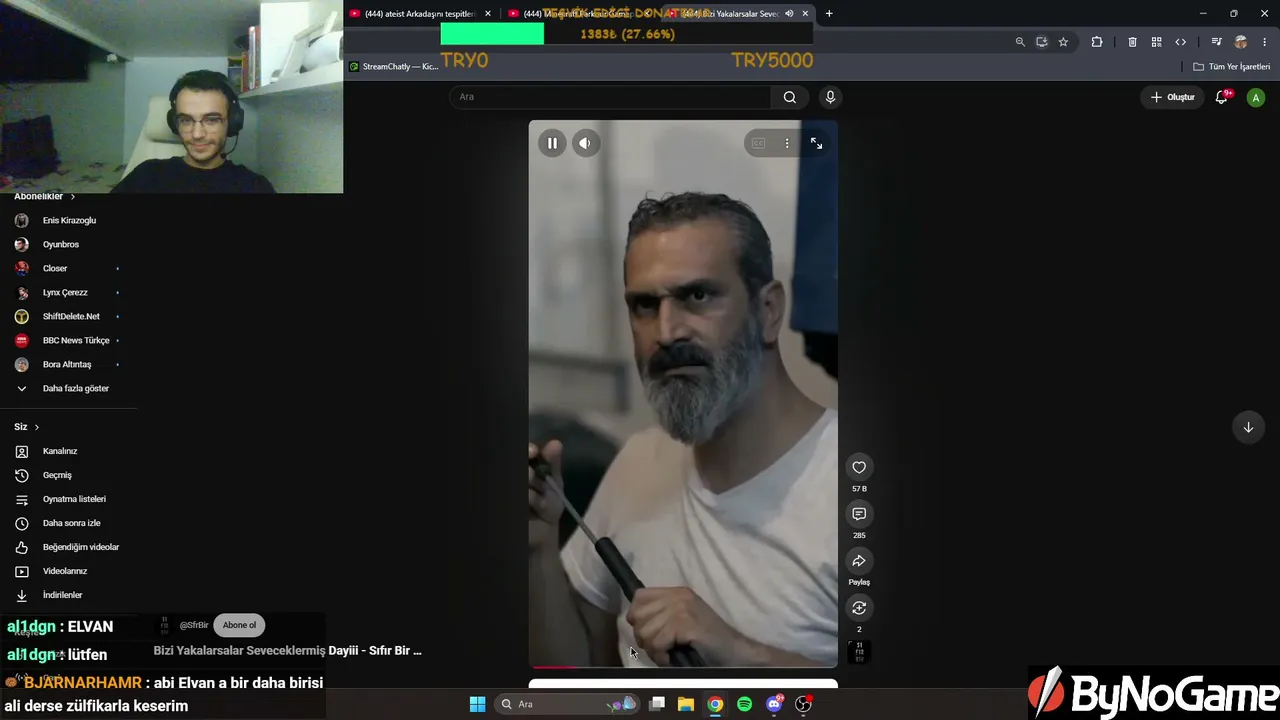Open the Oluştur create menu

click(x=1173, y=97)
